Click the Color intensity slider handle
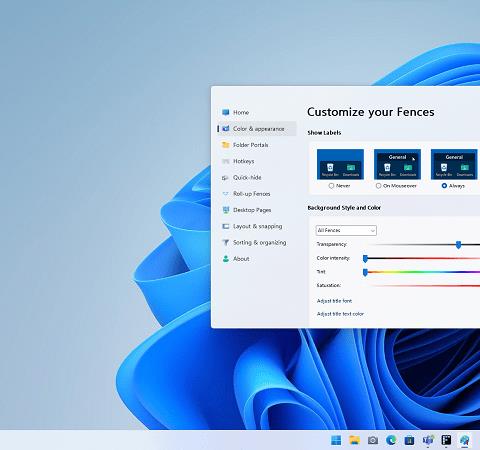480x450 pixels. pos(365,258)
